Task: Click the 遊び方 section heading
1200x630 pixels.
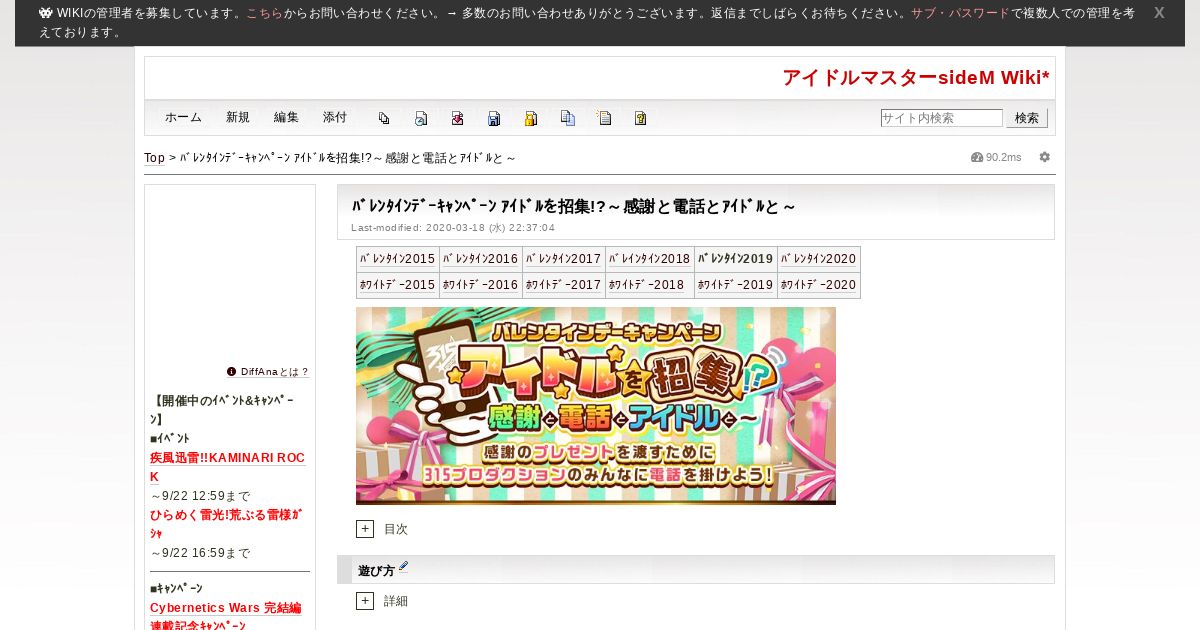Action: [376, 571]
